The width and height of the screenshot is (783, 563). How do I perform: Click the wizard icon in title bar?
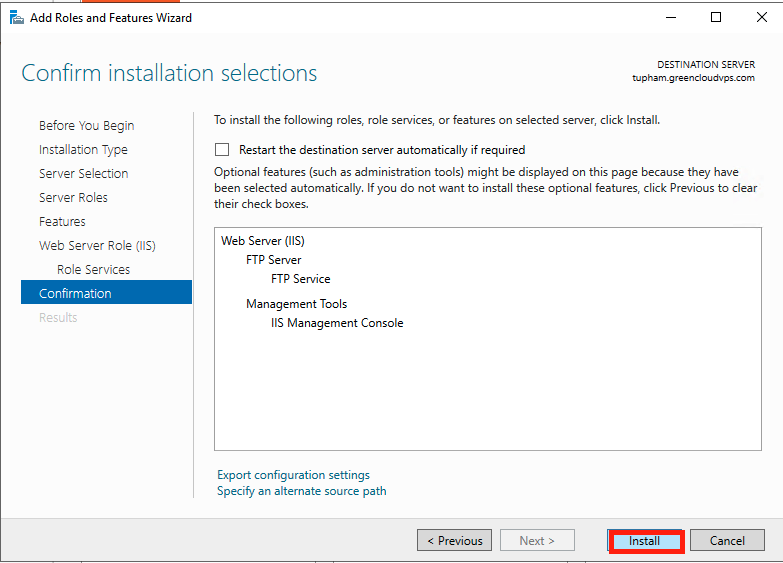16,18
